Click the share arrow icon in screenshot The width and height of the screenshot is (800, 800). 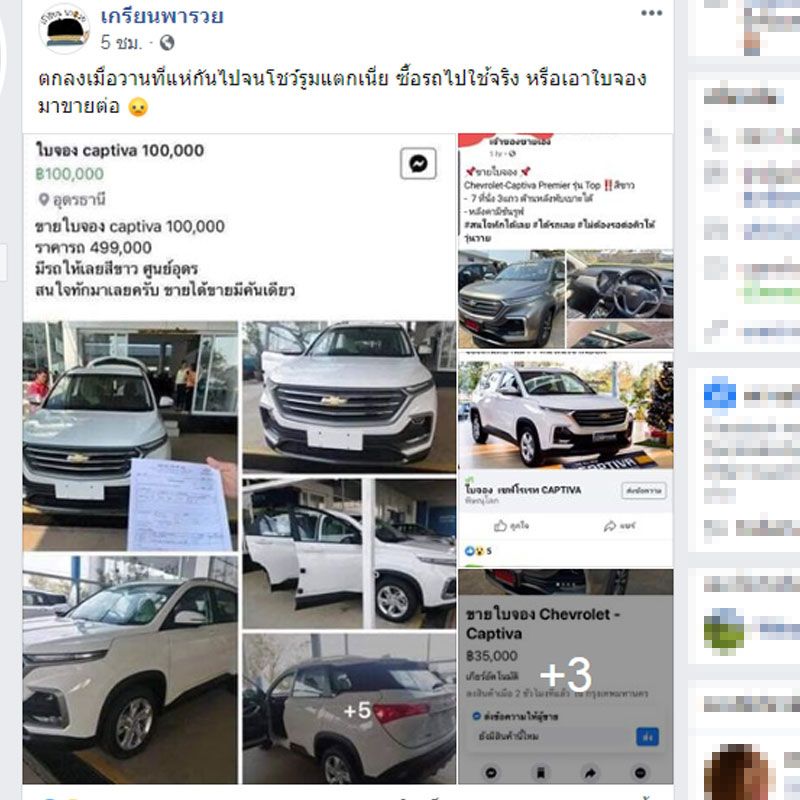tap(610, 526)
